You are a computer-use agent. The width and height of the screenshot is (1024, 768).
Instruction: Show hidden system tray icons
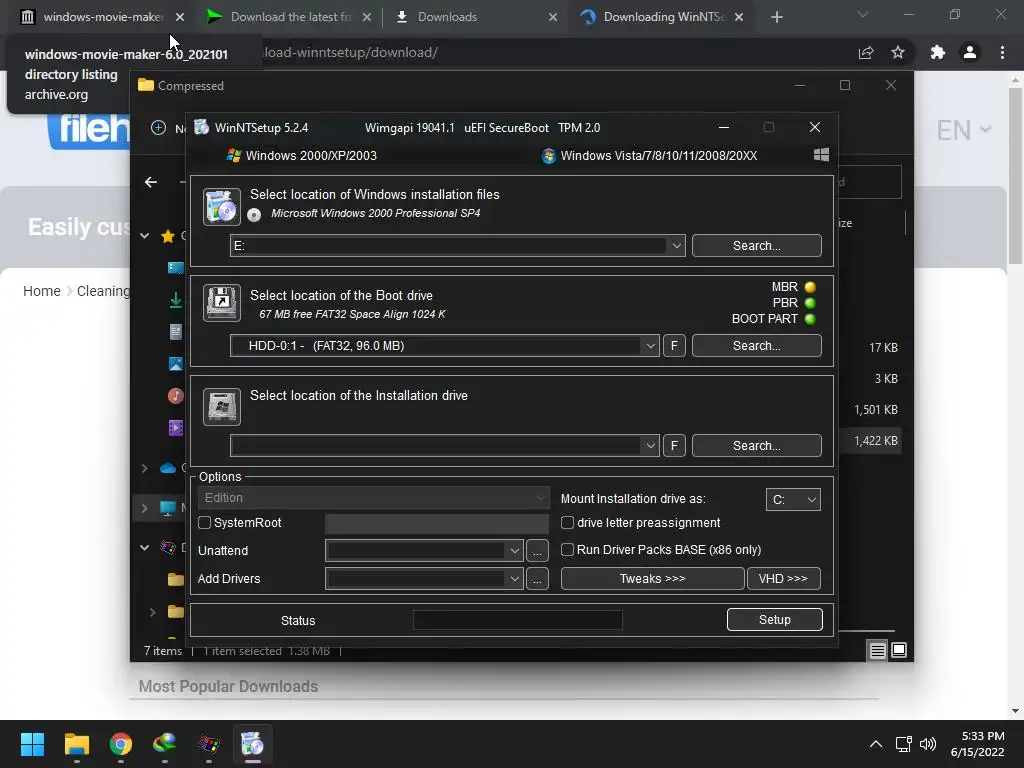pos(876,744)
